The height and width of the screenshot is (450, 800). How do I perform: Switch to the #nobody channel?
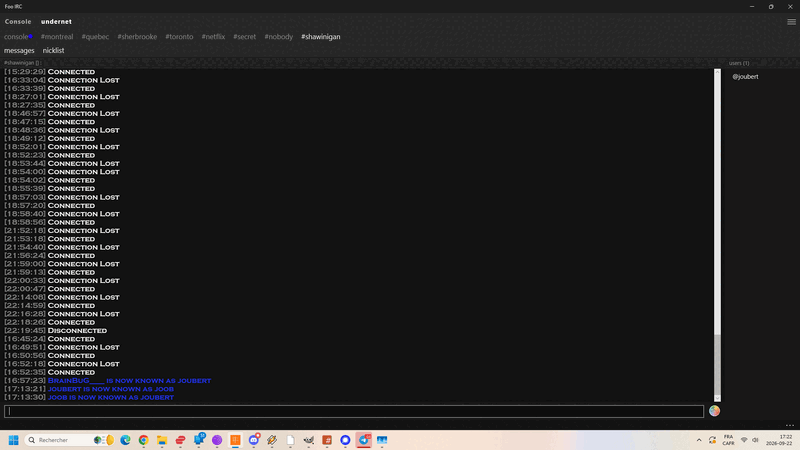coord(279,37)
